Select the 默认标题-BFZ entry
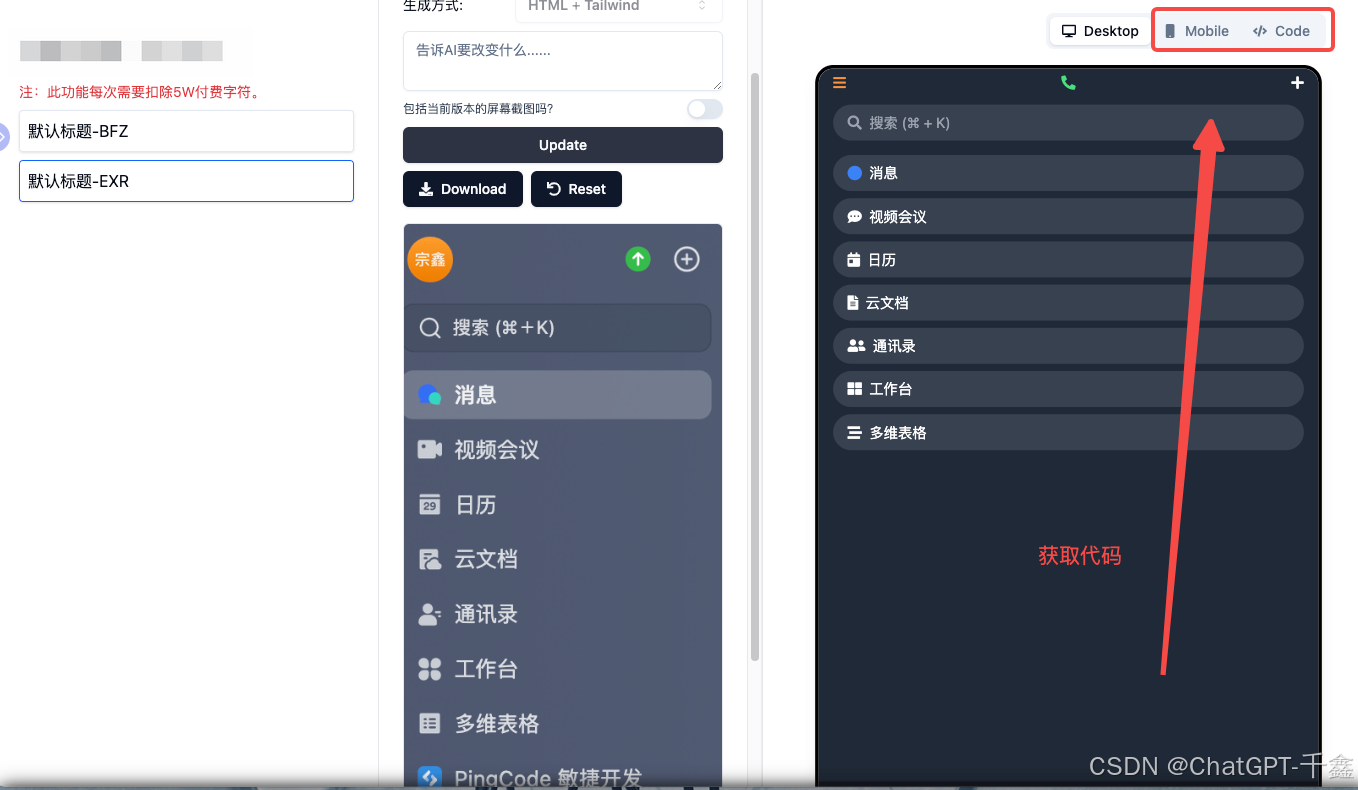Image resolution: width=1358 pixels, height=790 pixels. coord(186,131)
